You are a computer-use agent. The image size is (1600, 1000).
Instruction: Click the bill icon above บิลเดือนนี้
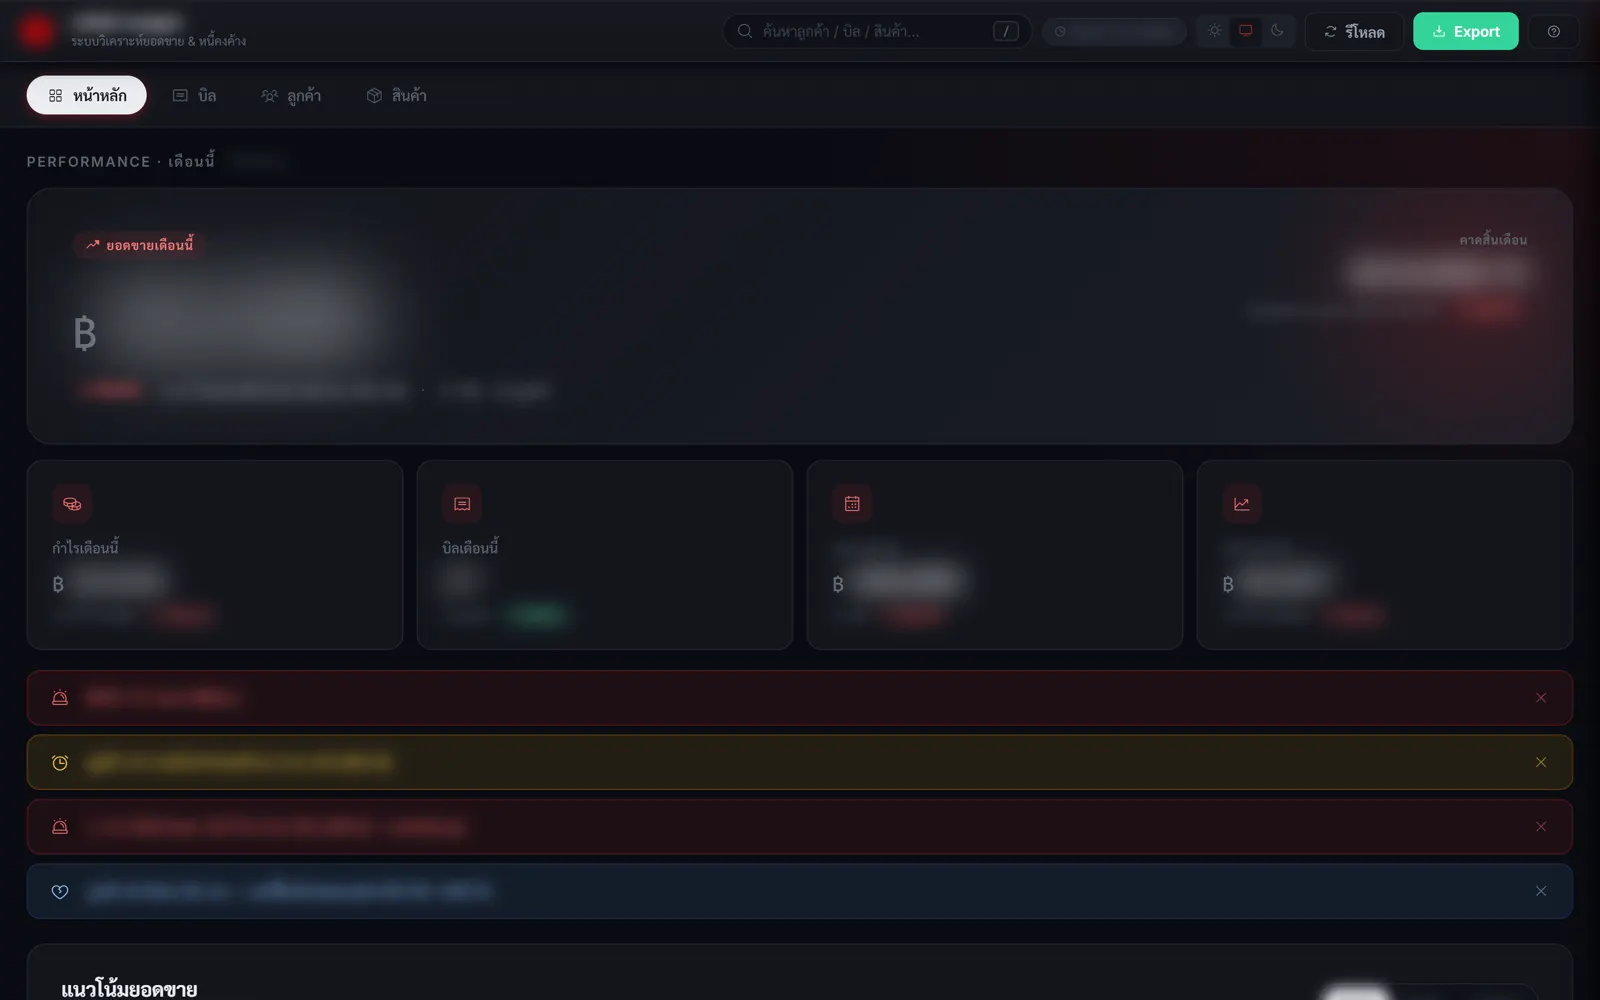click(x=462, y=504)
